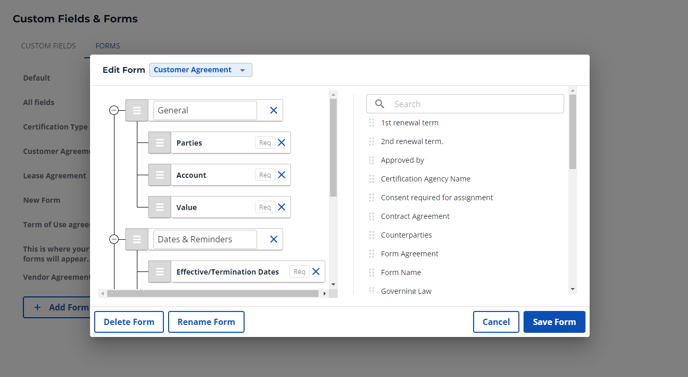Click the drag handle for Dates & Reminders section
This screenshot has height=377, width=688.
point(137,239)
